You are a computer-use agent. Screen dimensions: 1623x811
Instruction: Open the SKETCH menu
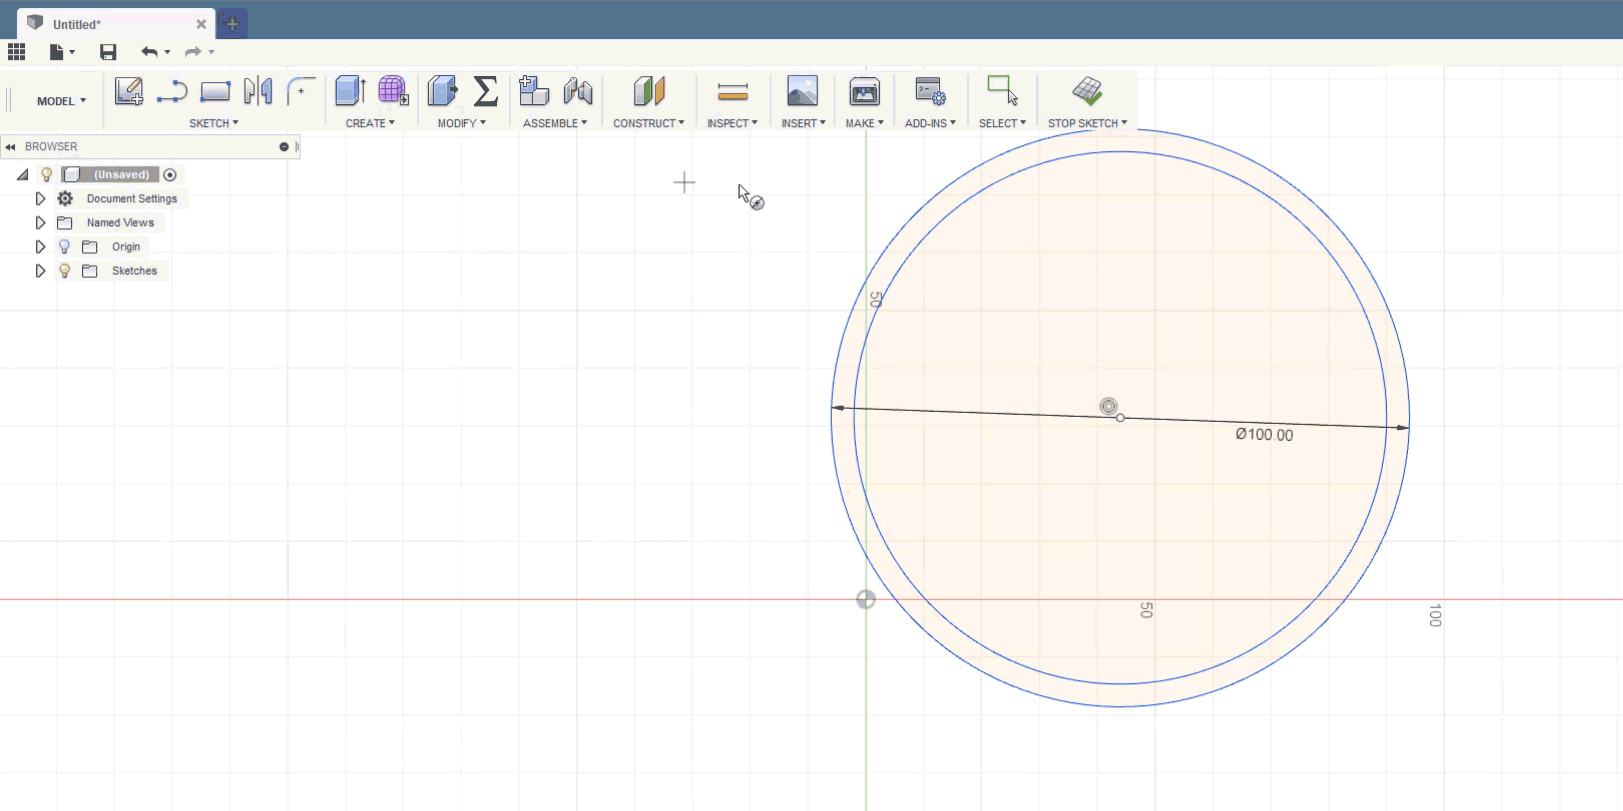click(214, 123)
